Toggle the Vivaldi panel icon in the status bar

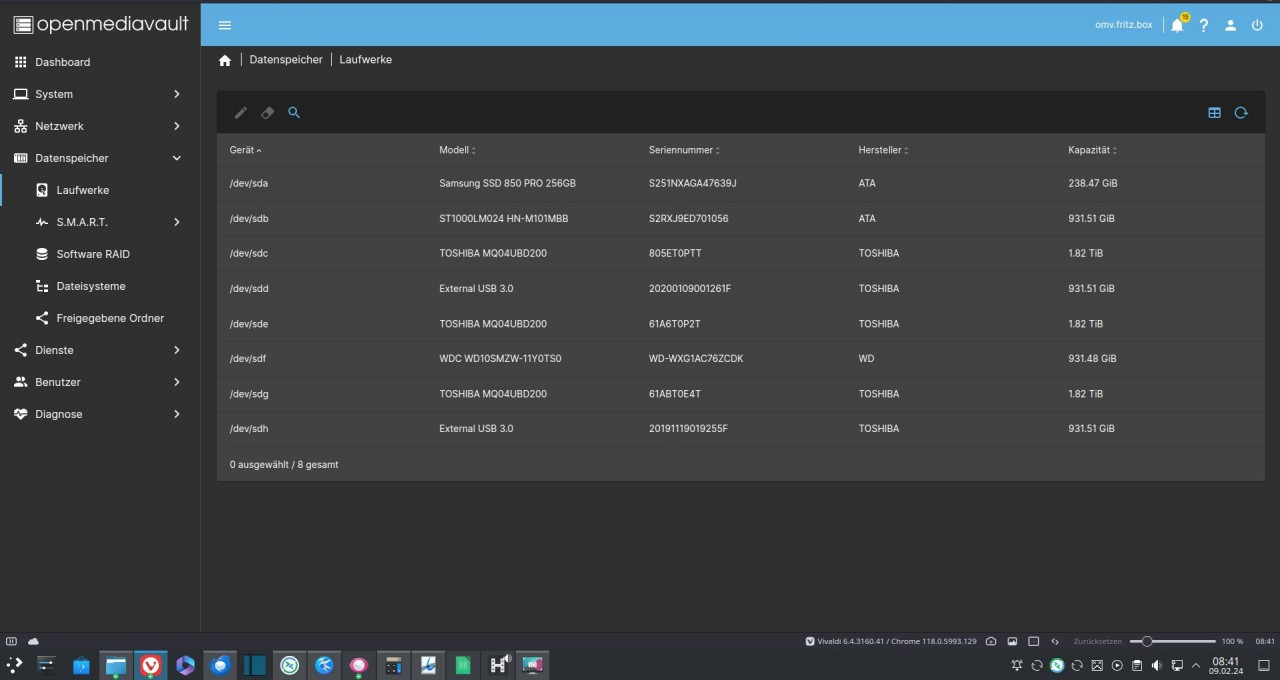pyautogui.click(x=11, y=641)
